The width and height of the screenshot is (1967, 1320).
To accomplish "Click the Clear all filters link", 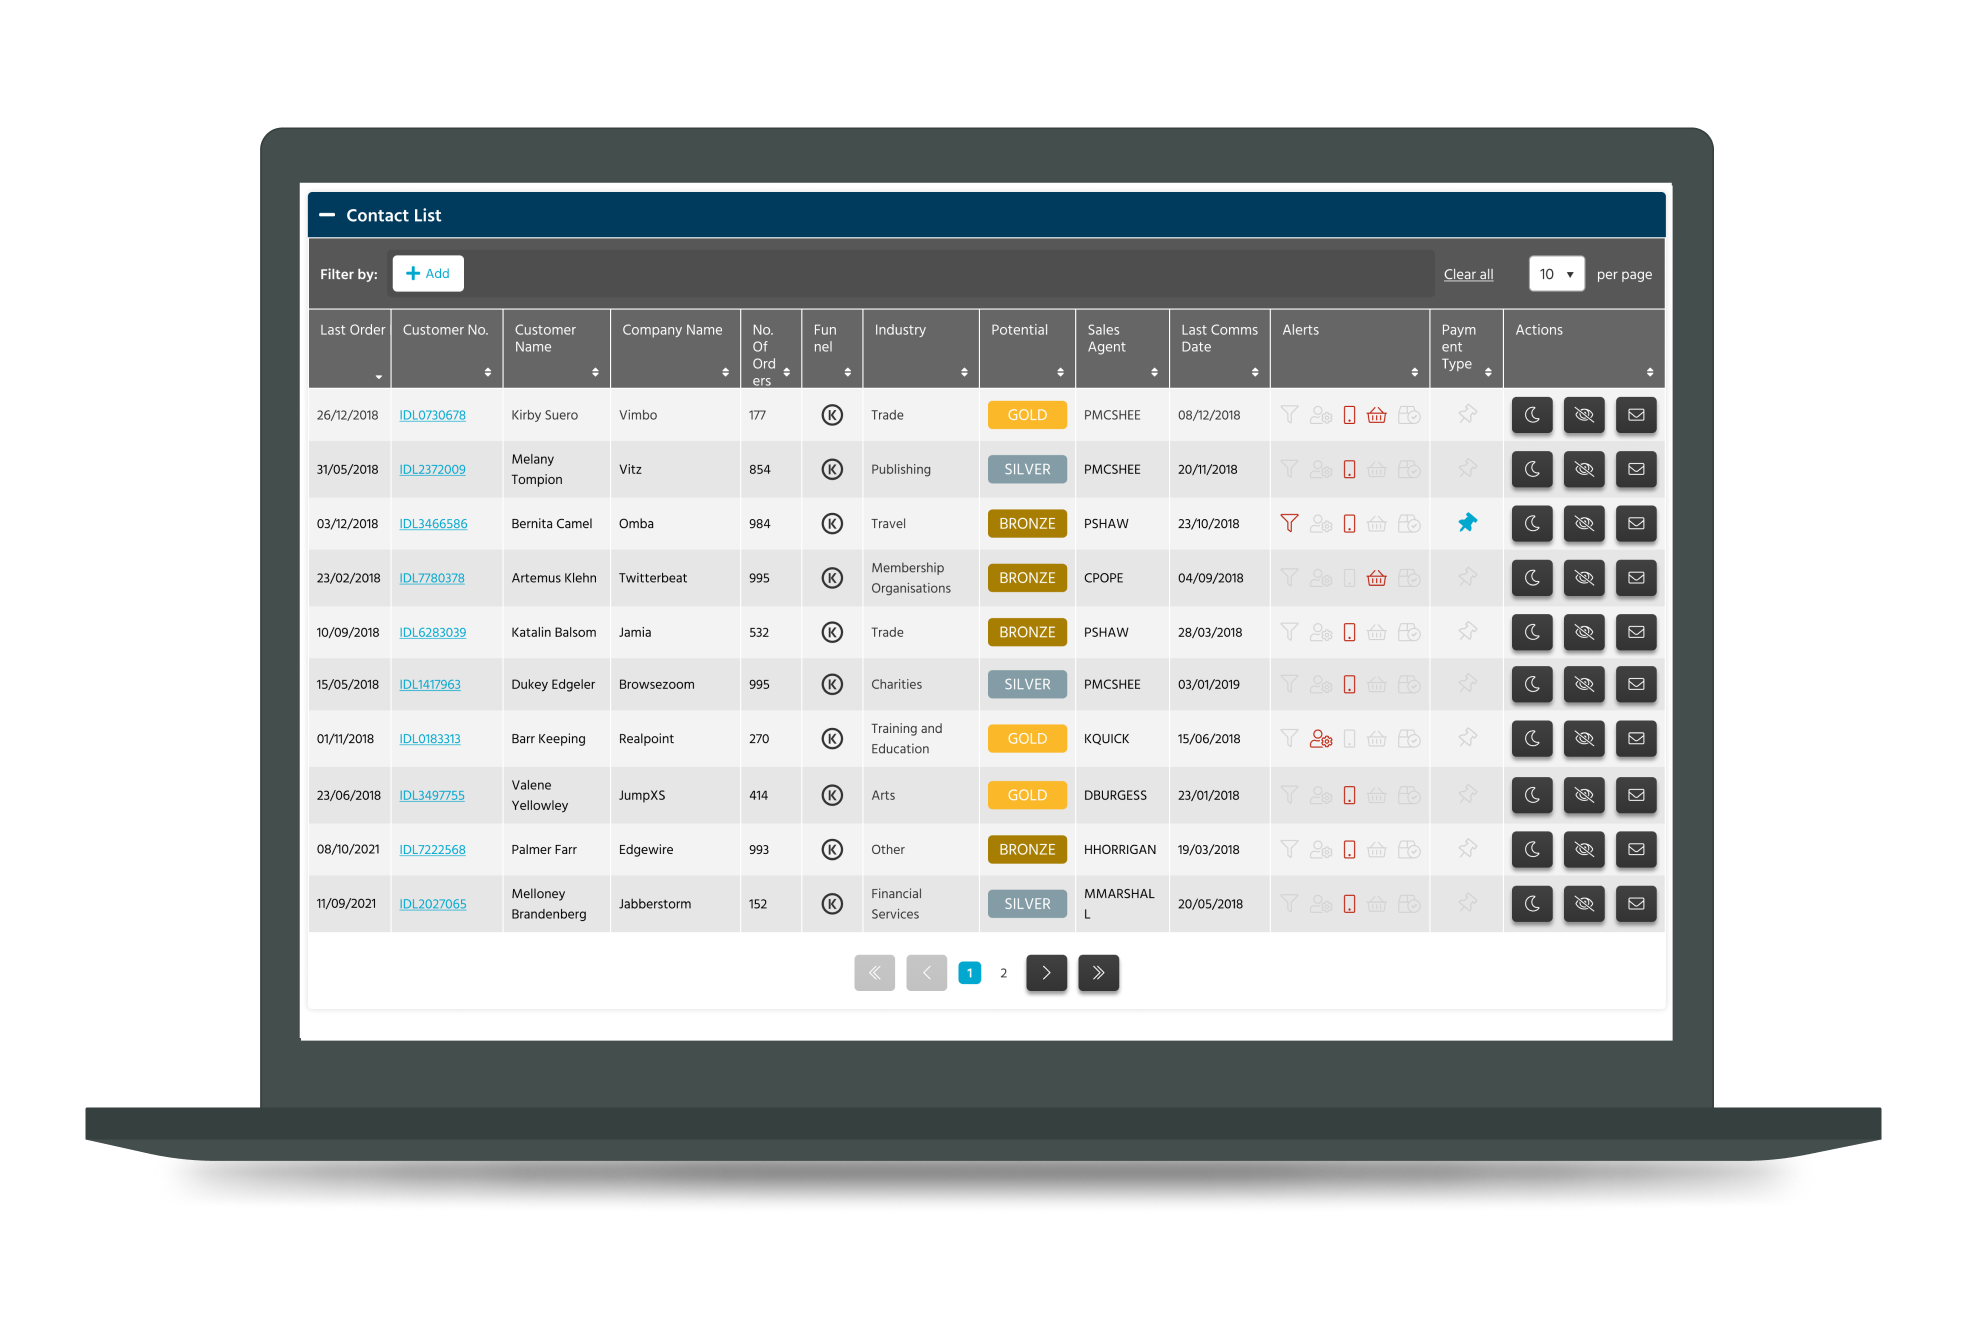I will pos(1467,275).
